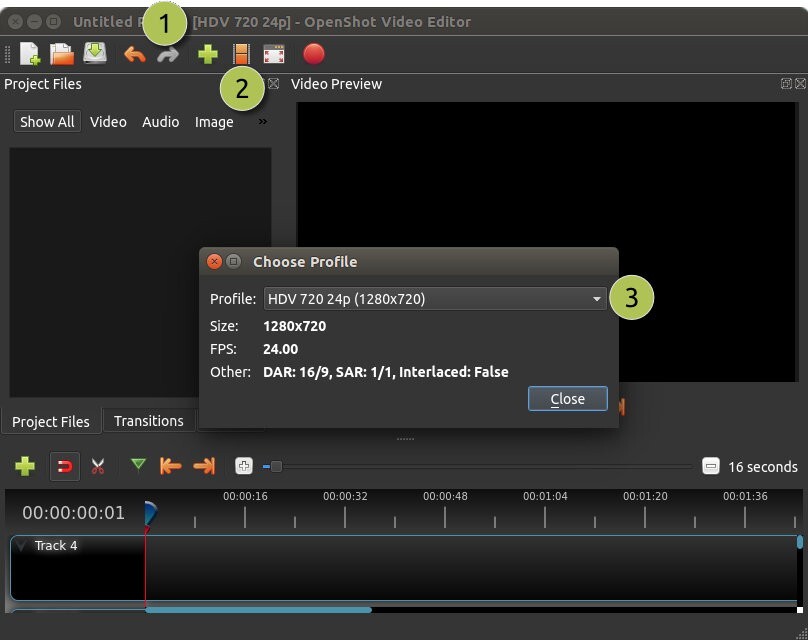The width and height of the screenshot is (808, 640).
Task: Cut clips with the Razor tool
Action: point(98,466)
